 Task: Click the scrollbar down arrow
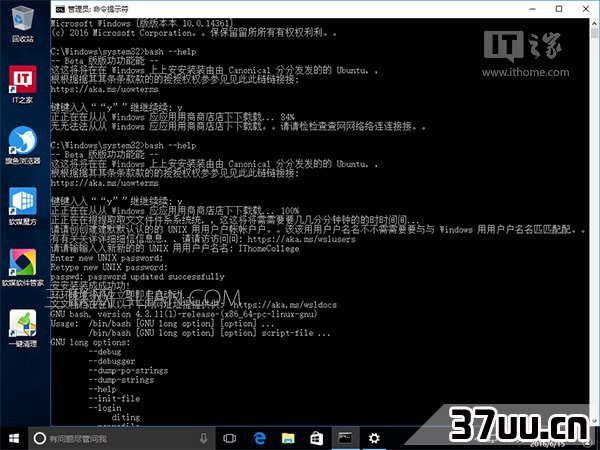coord(594,421)
